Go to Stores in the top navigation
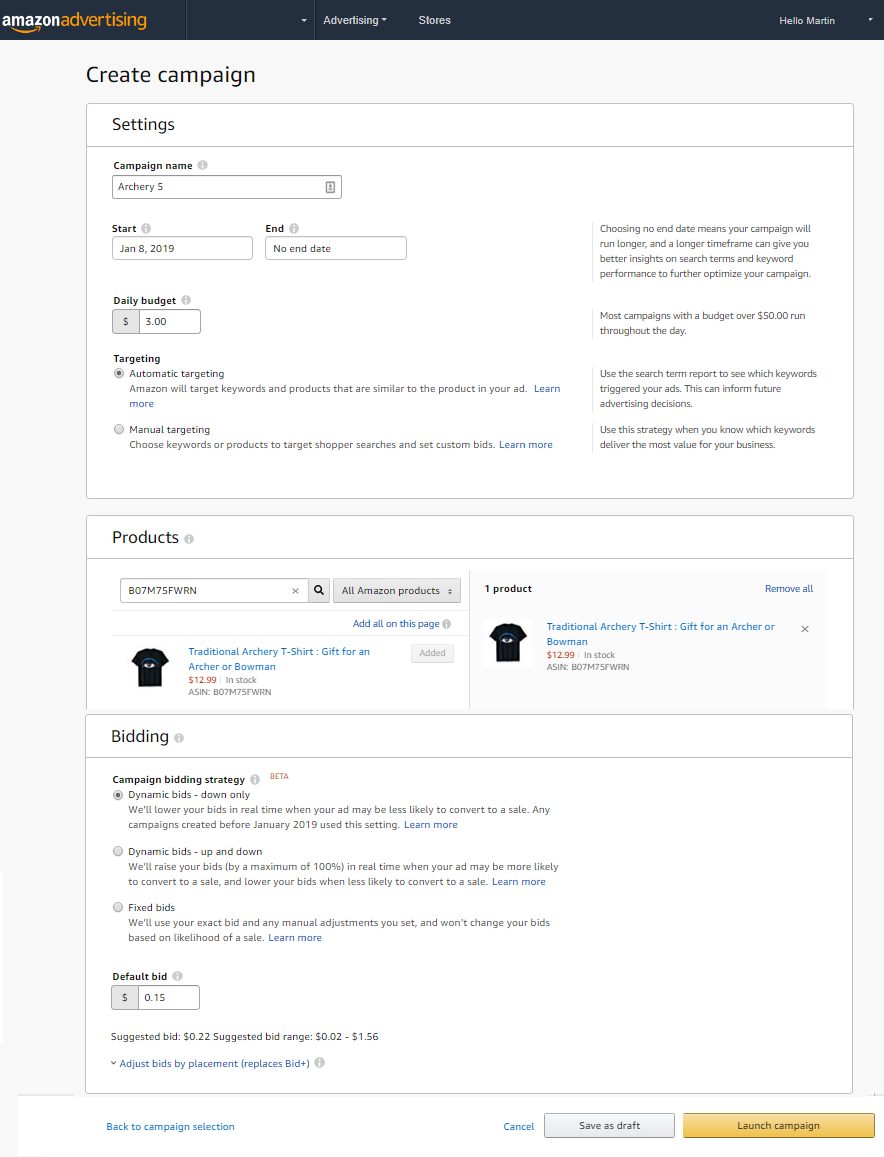Viewport: 884px width, 1157px height. click(x=434, y=20)
